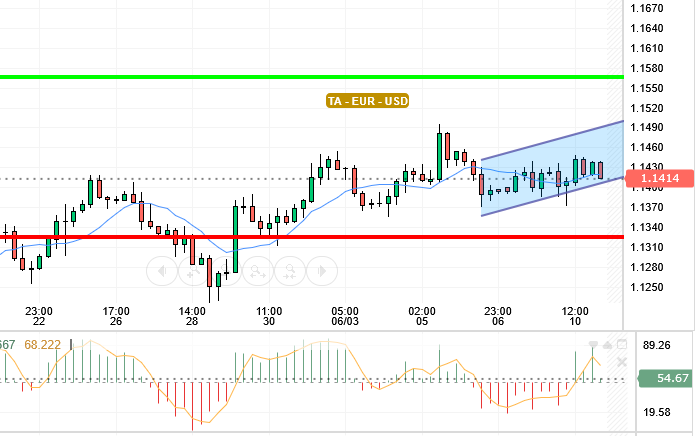Click the zoom out magnifier behind the candles
This screenshot has width=696, height=436.
[x=226, y=270]
